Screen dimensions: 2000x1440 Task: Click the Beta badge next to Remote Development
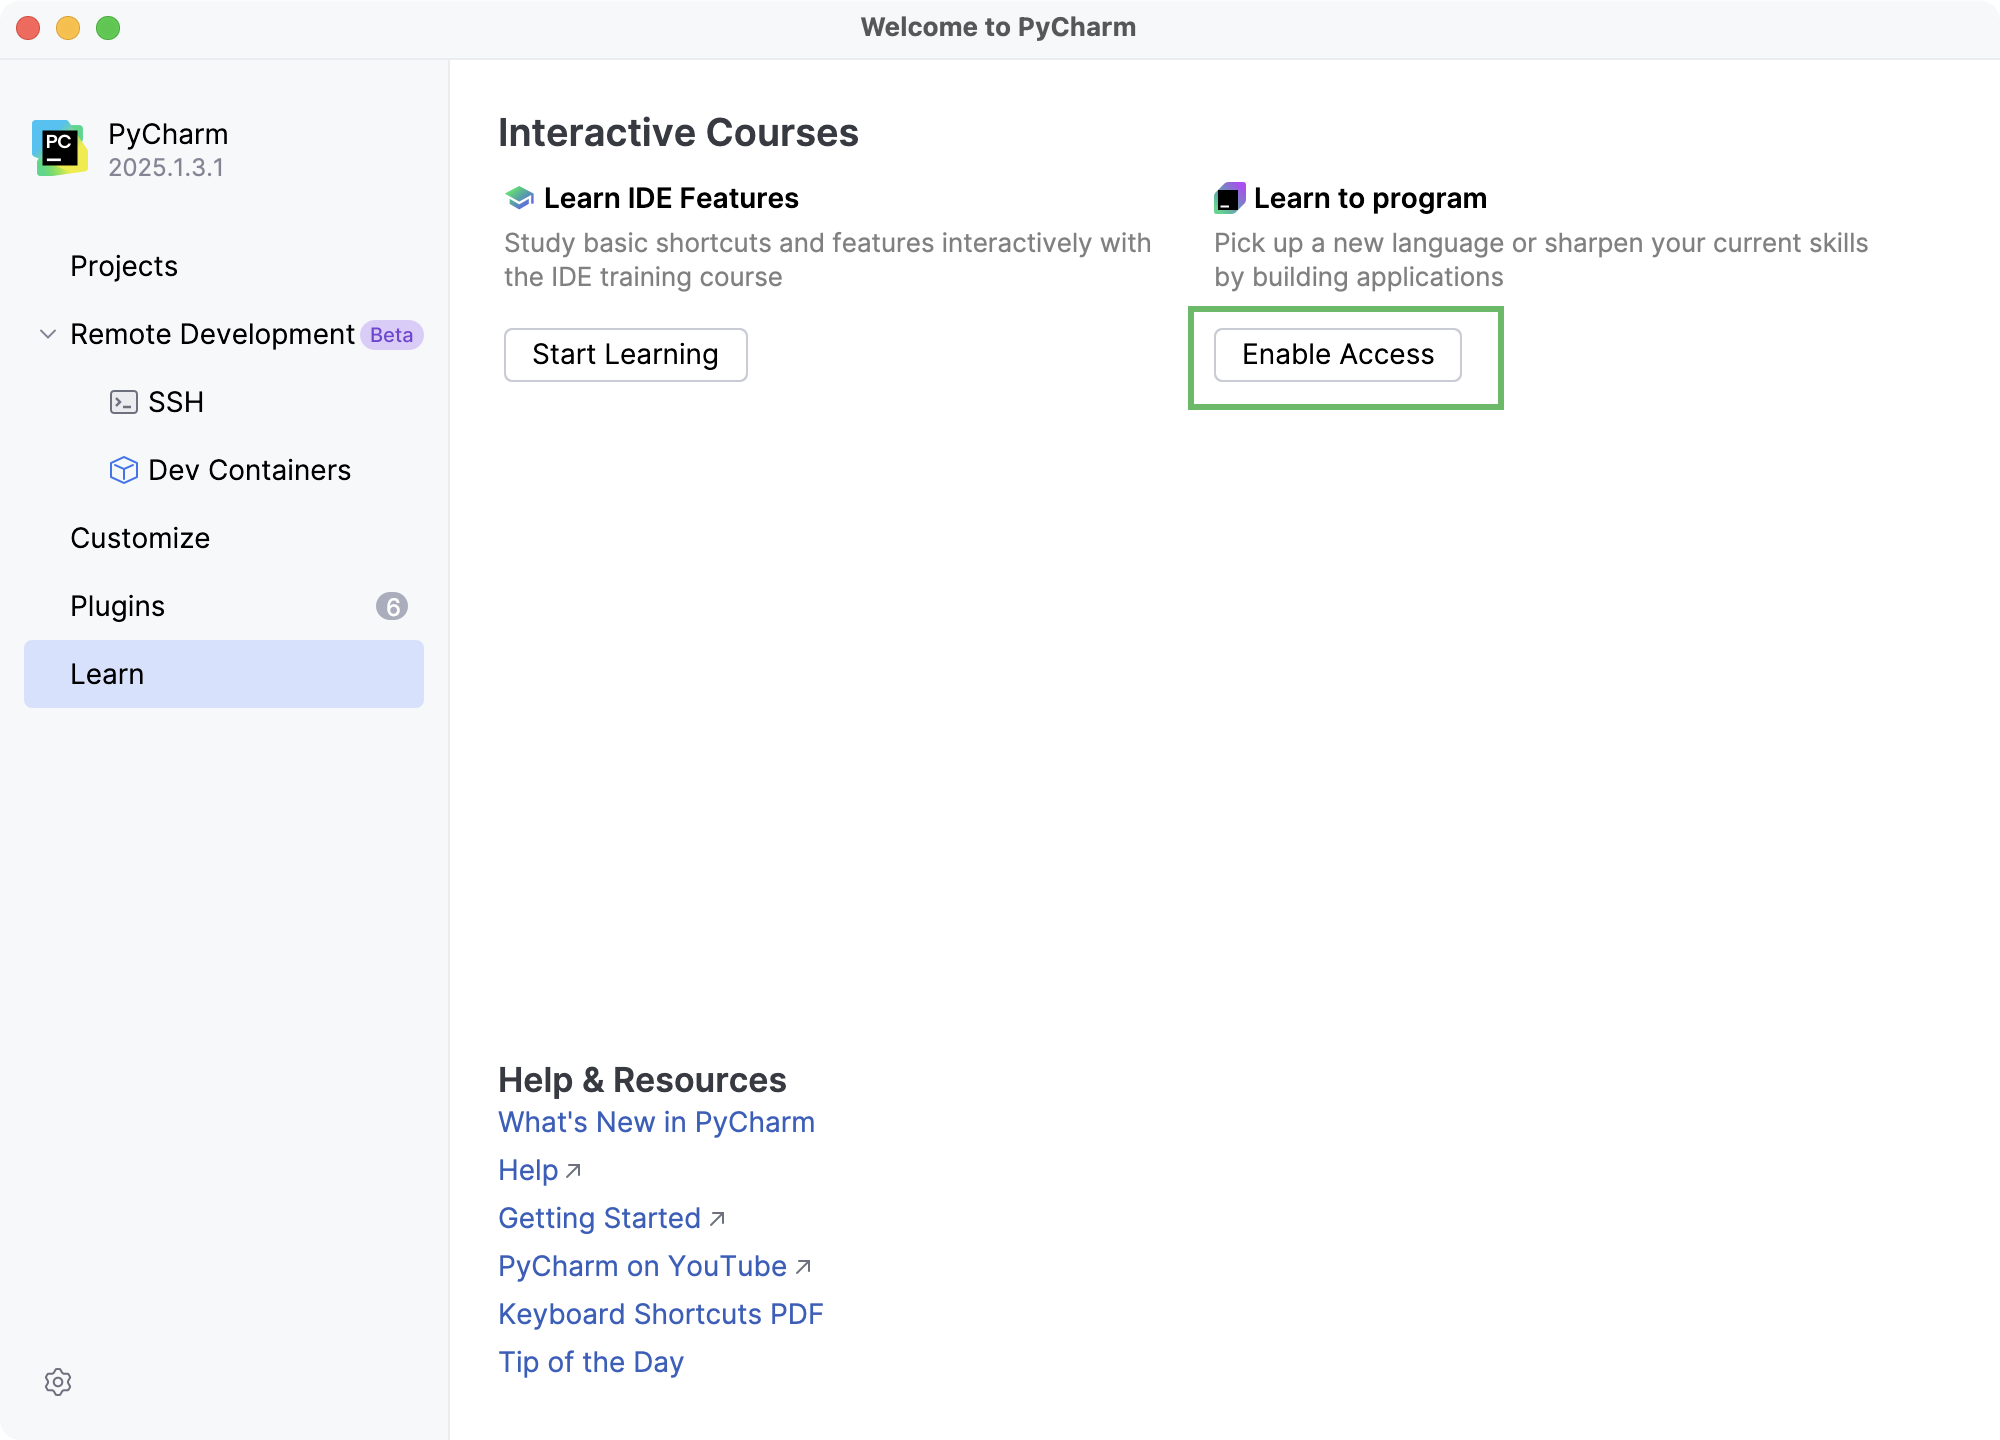coord(391,334)
